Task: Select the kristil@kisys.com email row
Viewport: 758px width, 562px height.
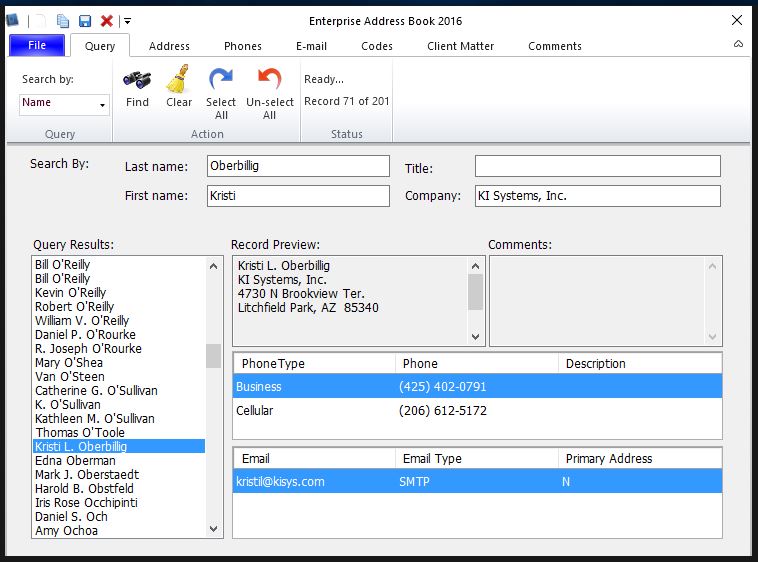Action: [478, 481]
